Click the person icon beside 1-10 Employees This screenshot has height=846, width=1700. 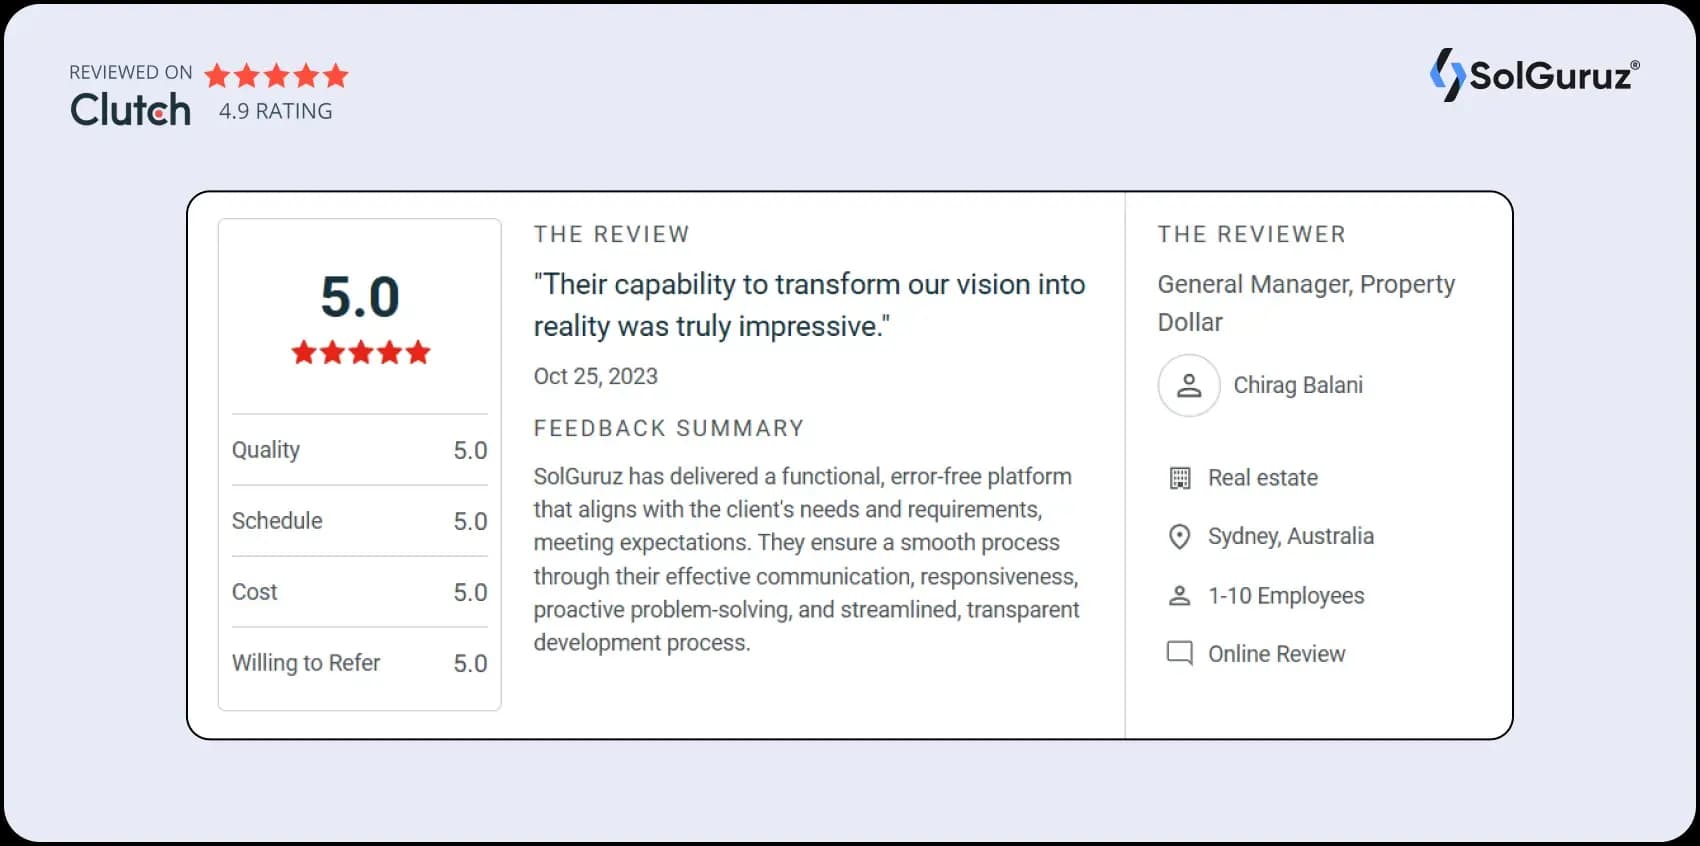click(1180, 596)
